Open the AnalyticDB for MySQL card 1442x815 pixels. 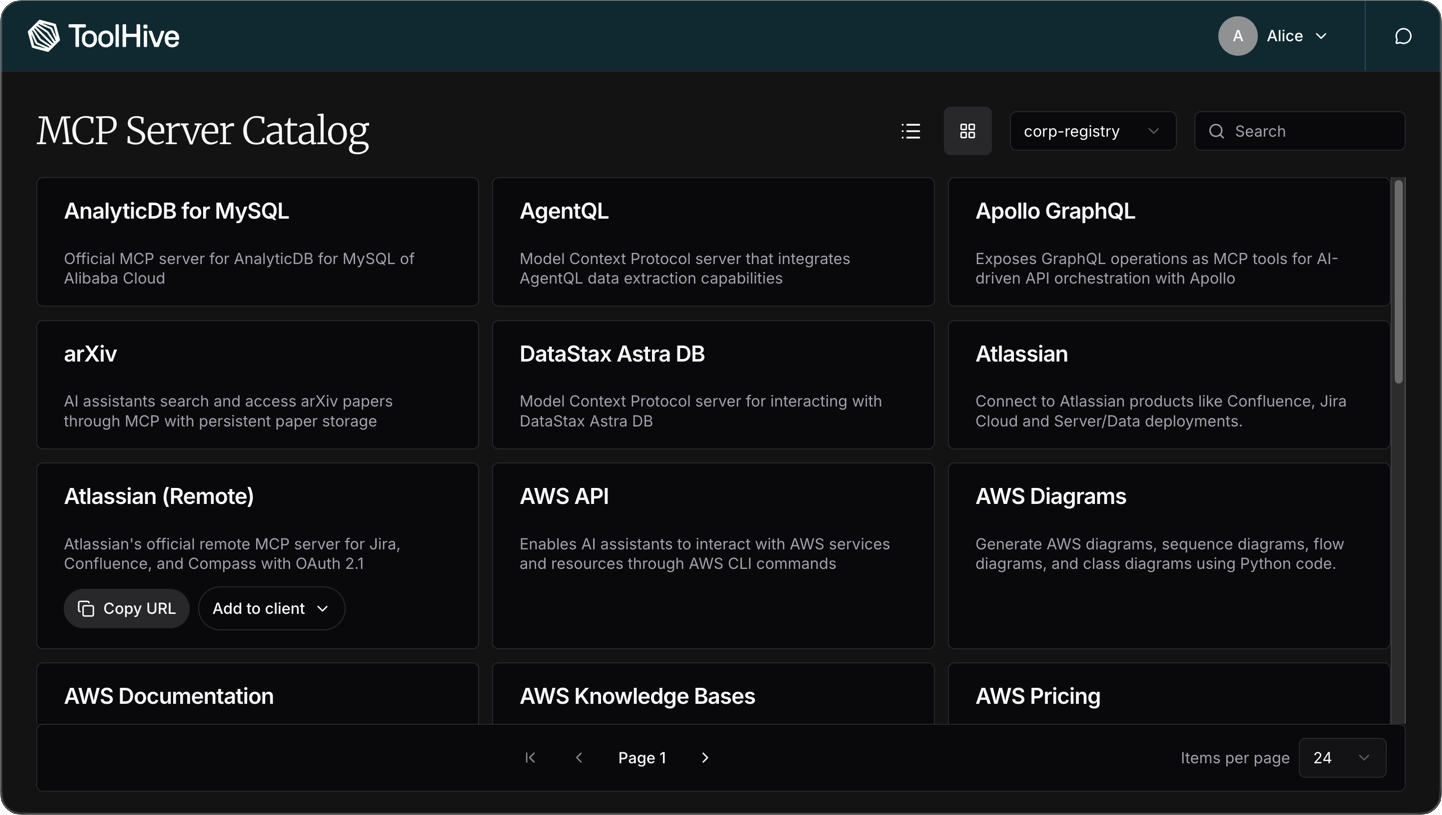click(x=258, y=242)
